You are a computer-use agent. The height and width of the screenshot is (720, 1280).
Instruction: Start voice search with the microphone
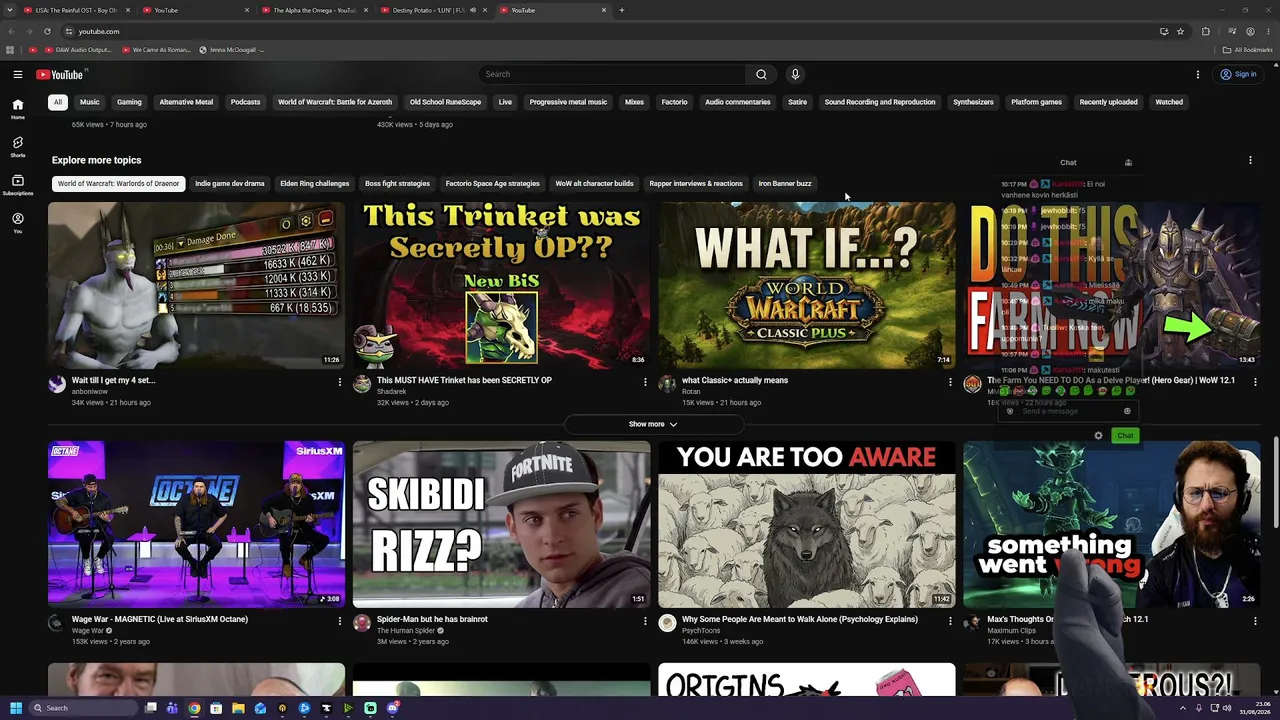click(795, 74)
